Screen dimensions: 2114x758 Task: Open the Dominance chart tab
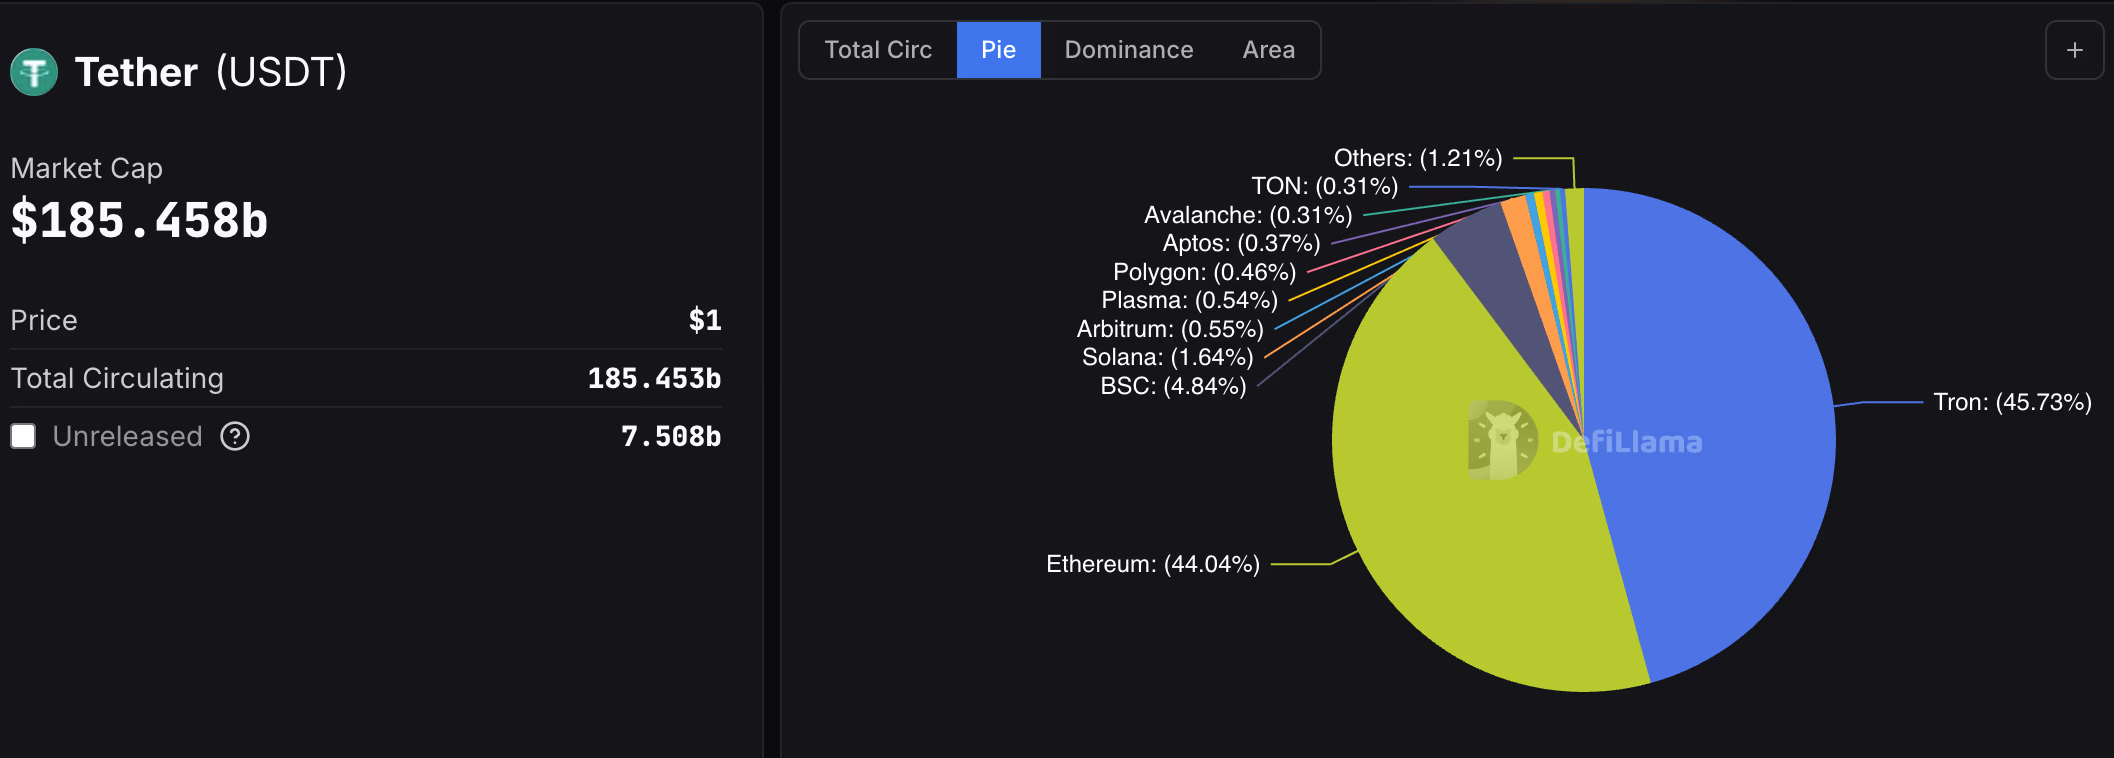point(1128,50)
